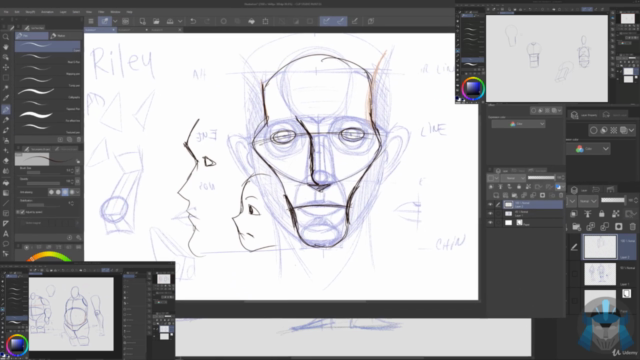Click the brush Opacity slider
640x360 pixels.
[43, 182]
